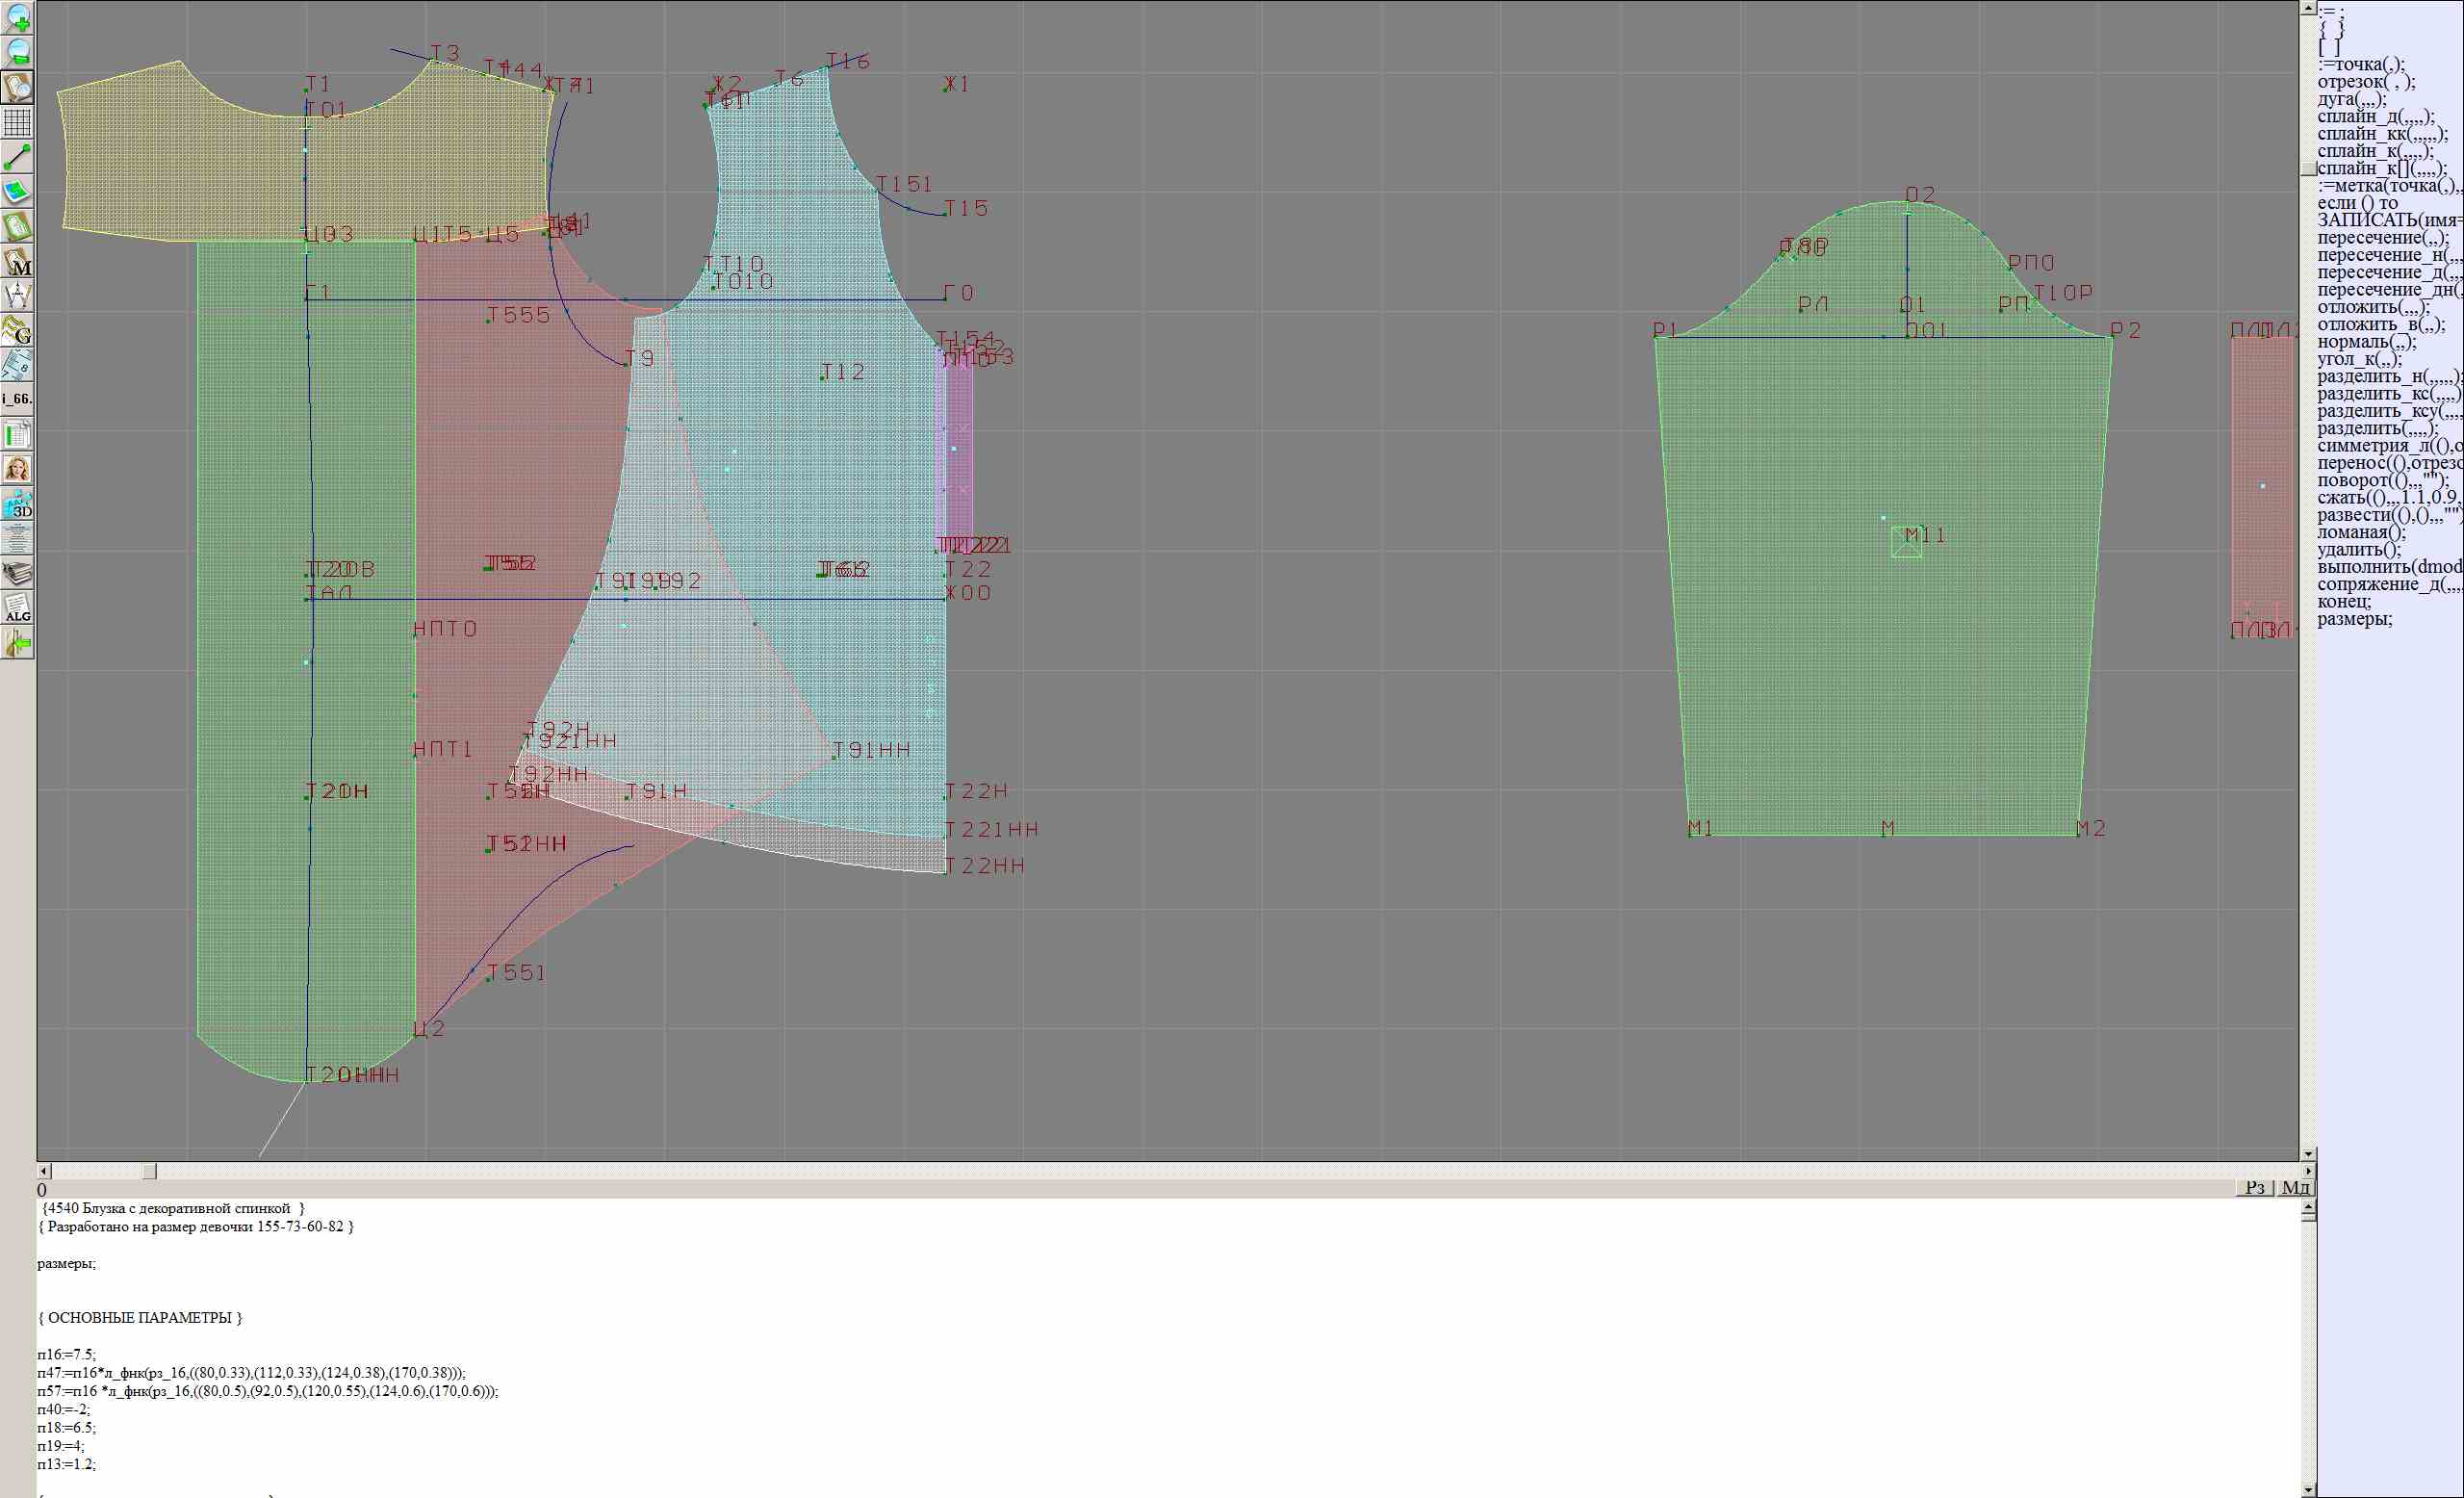Switch to the Рз tab
Image resolution: width=2464 pixels, height=1498 pixels.
[2254, 1187]
